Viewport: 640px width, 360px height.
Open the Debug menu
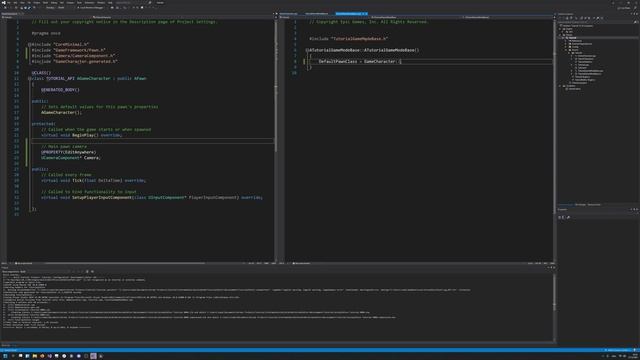click(54, 2)
